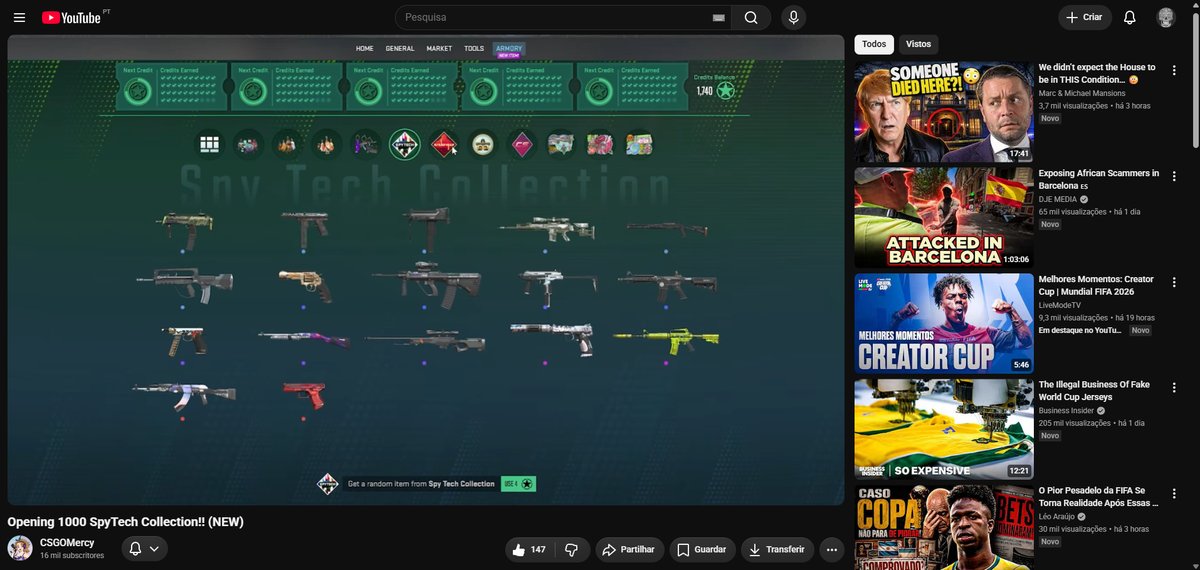Click the GENERAL tab in the video
The width and height of the screenshot is (1200, 570).
click(400, 48)
